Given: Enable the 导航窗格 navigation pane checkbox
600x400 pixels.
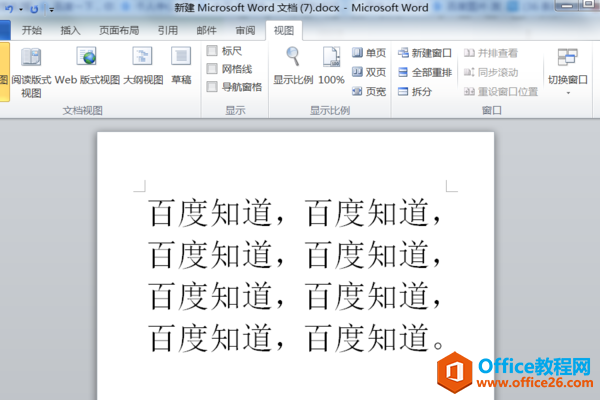Looking at the screenshot, I should click(212, 87).
